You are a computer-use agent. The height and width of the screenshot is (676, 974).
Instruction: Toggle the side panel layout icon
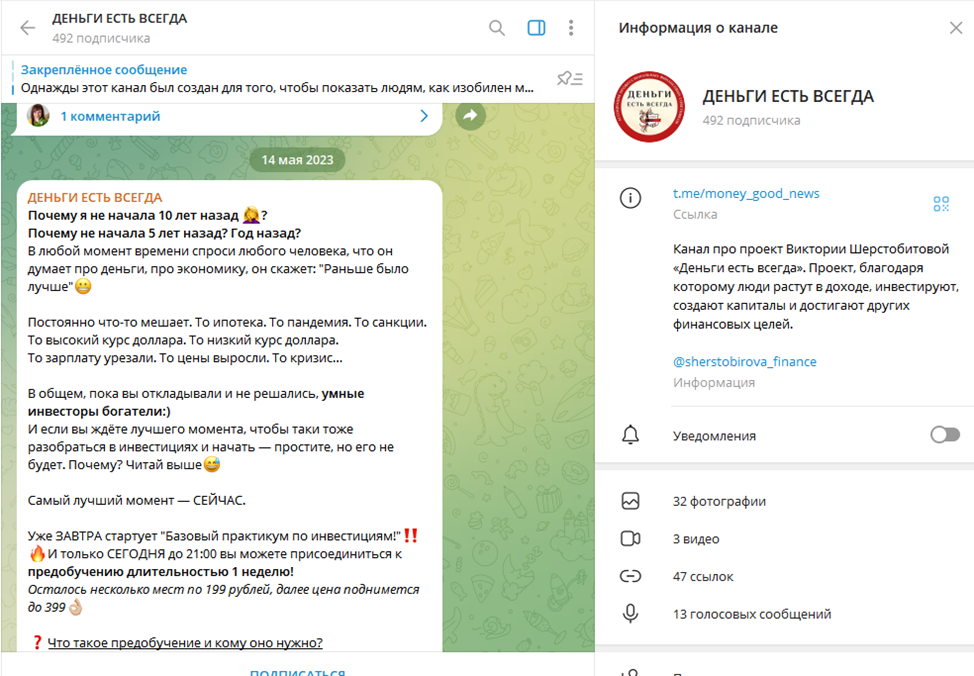pos(536,28)
